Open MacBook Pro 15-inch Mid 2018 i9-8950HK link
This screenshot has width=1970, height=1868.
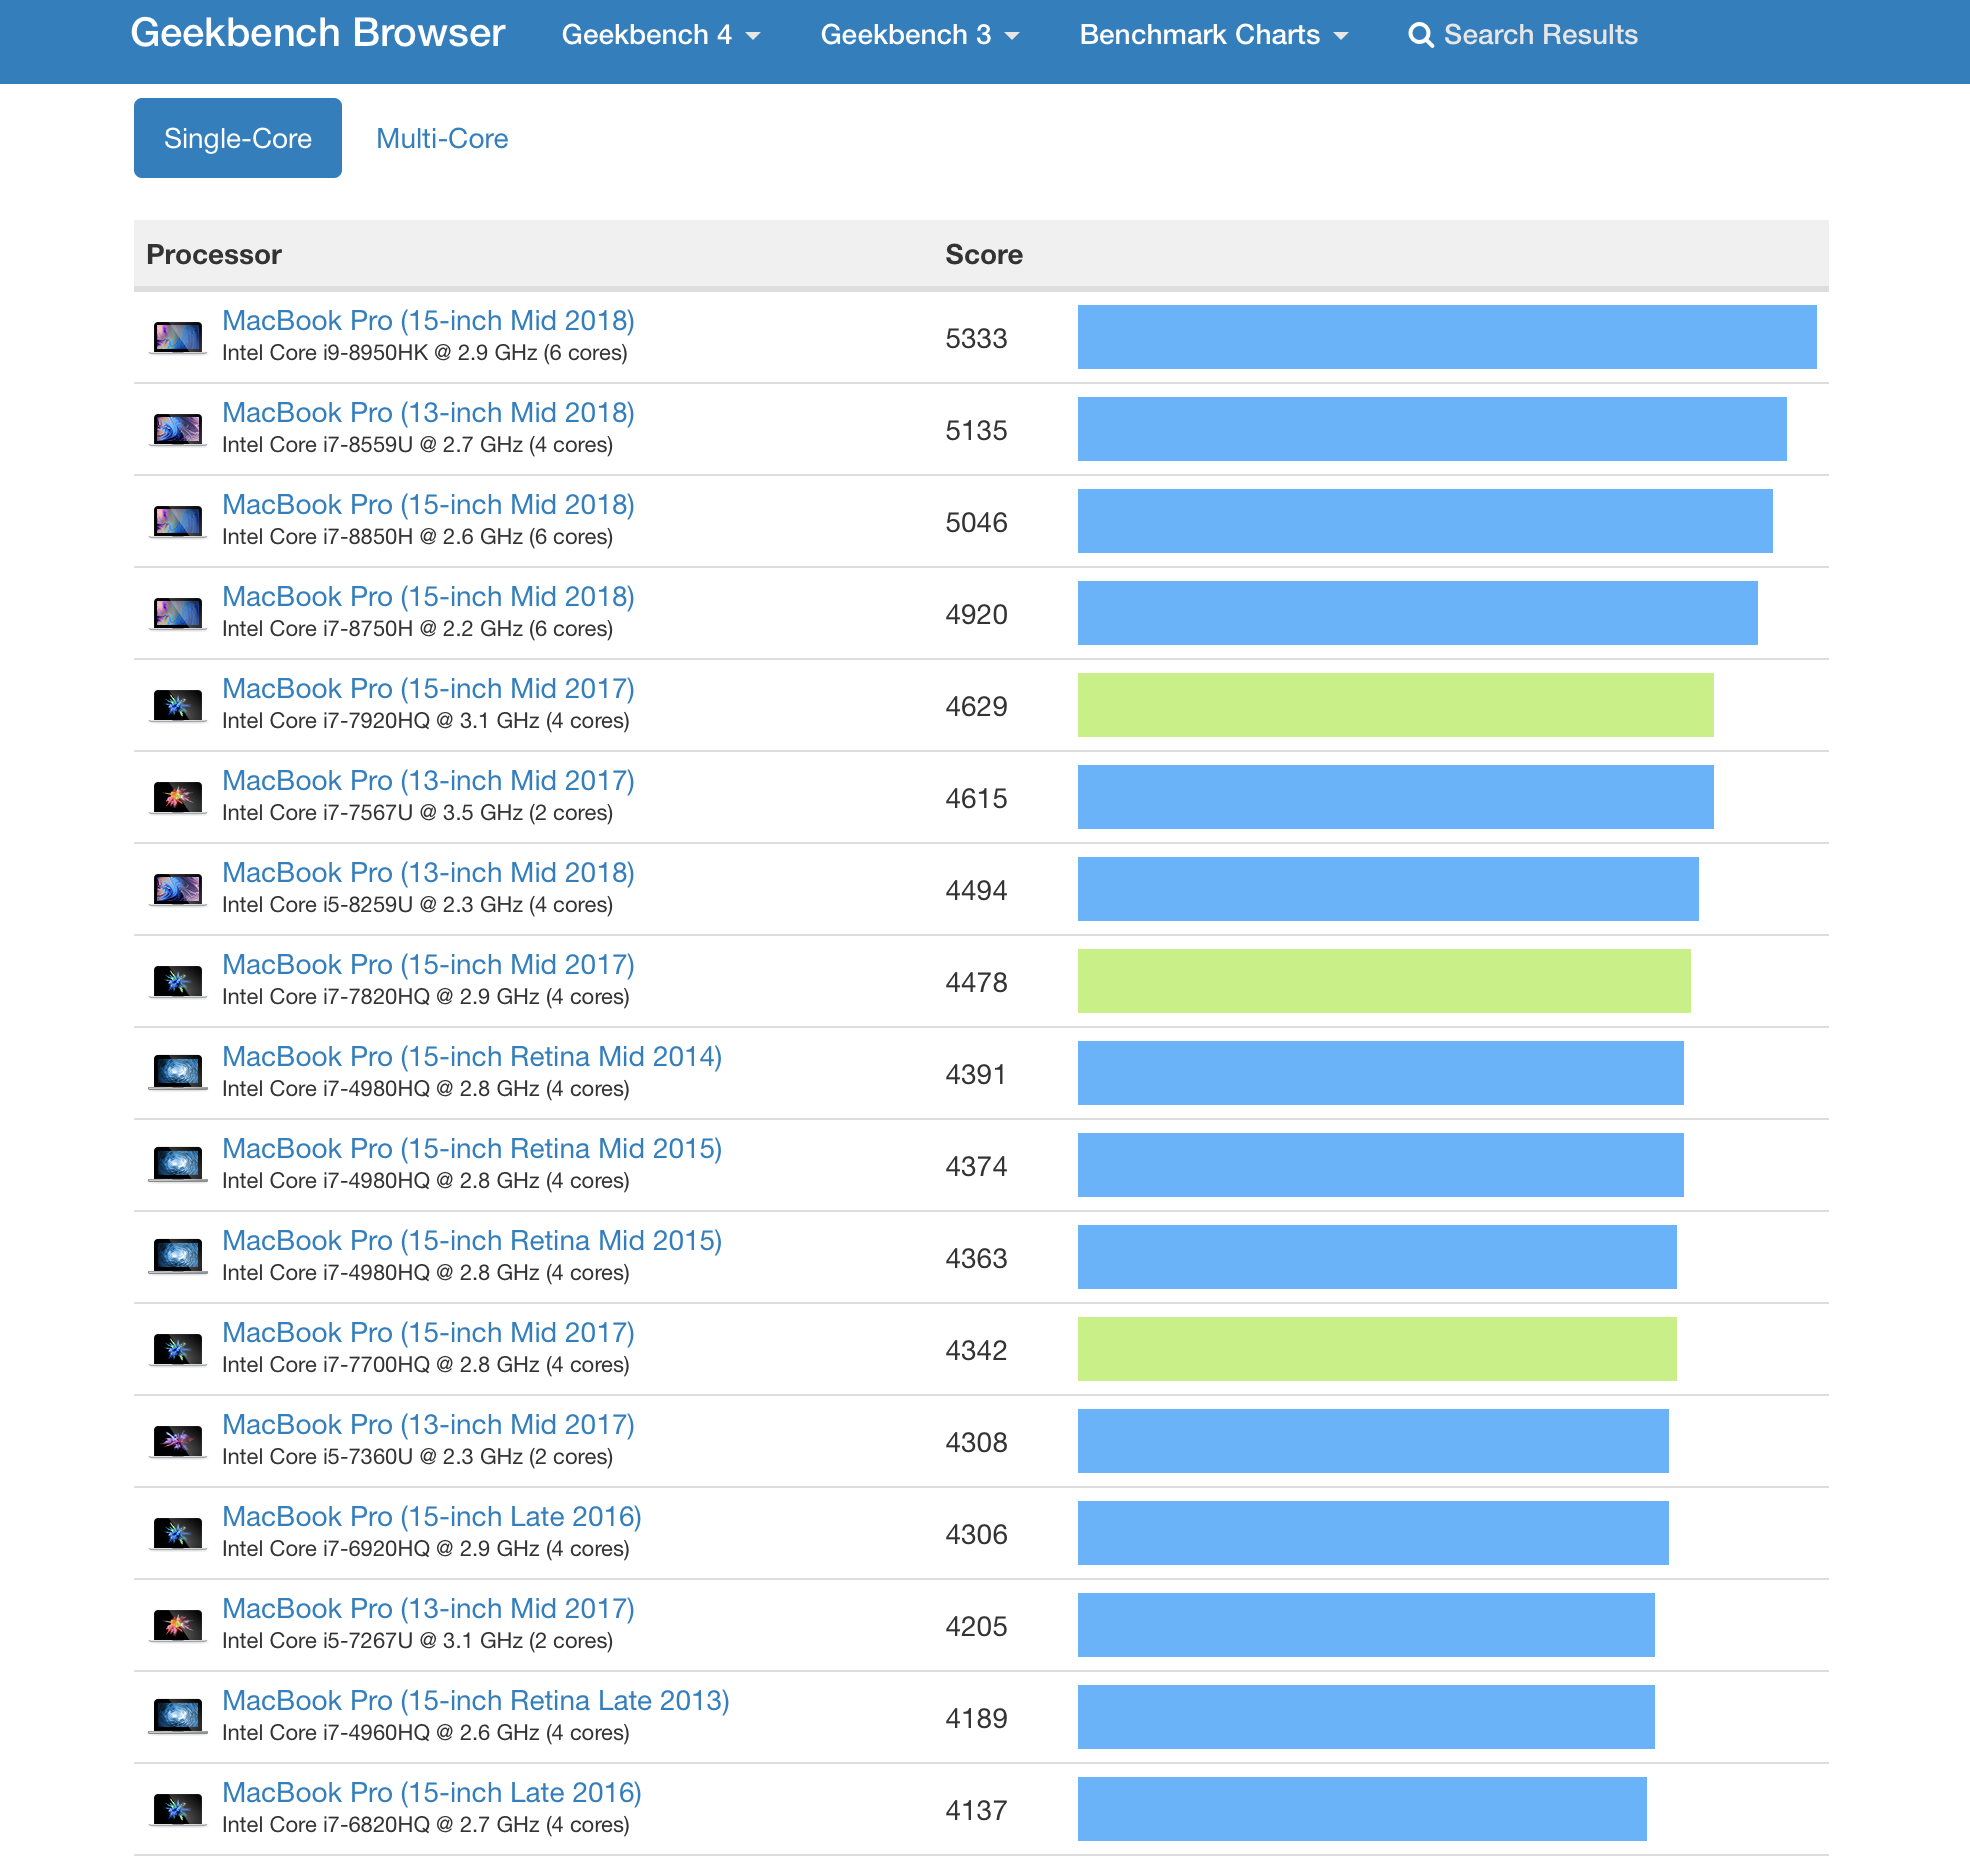click(x=428, y=320)
